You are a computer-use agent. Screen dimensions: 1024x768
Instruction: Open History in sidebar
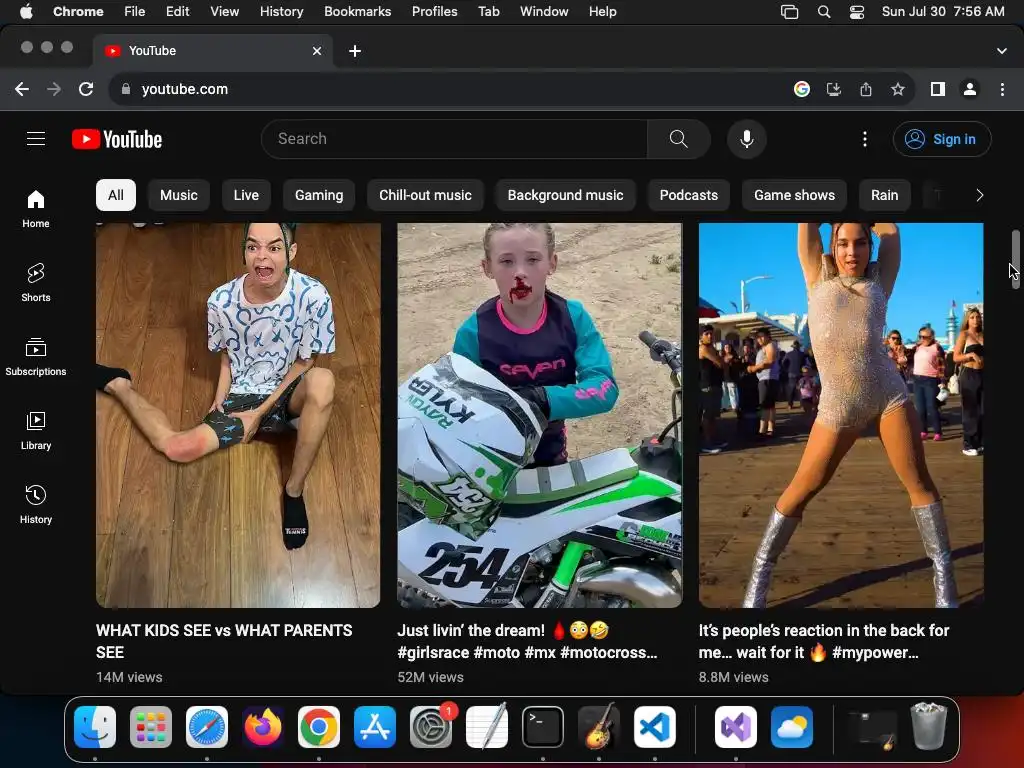(36, 504)
